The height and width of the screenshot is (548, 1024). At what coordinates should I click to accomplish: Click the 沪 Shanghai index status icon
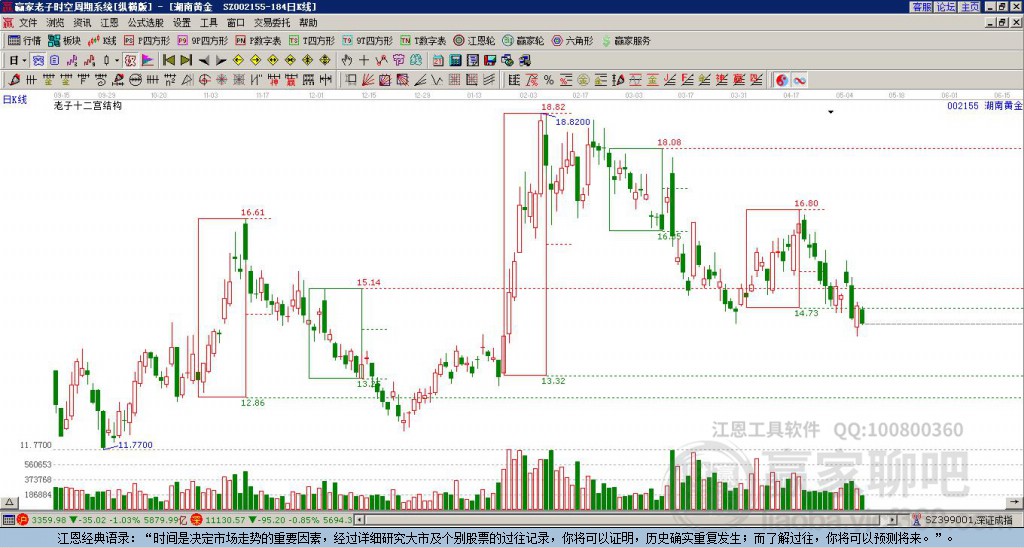tap(22, 520)
